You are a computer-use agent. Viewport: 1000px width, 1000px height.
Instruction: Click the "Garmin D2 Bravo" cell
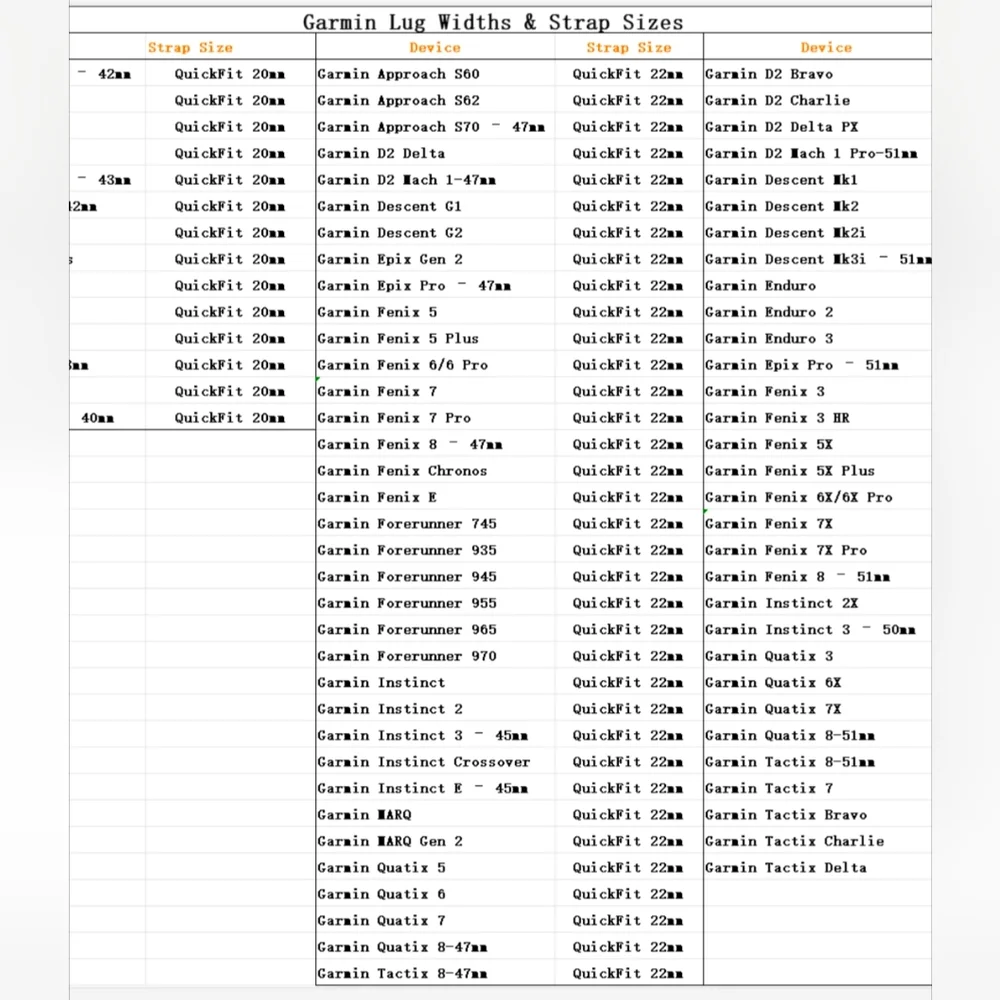pos(818,74)
